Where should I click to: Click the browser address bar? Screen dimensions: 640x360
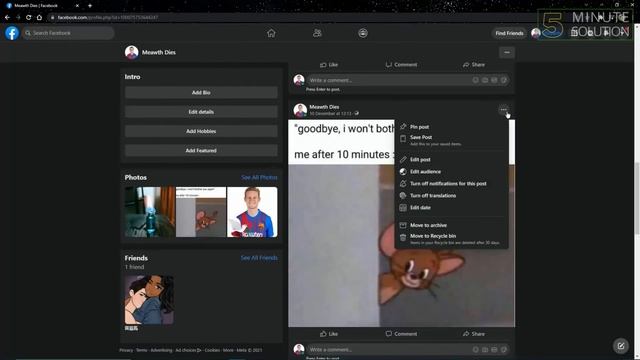286,18
